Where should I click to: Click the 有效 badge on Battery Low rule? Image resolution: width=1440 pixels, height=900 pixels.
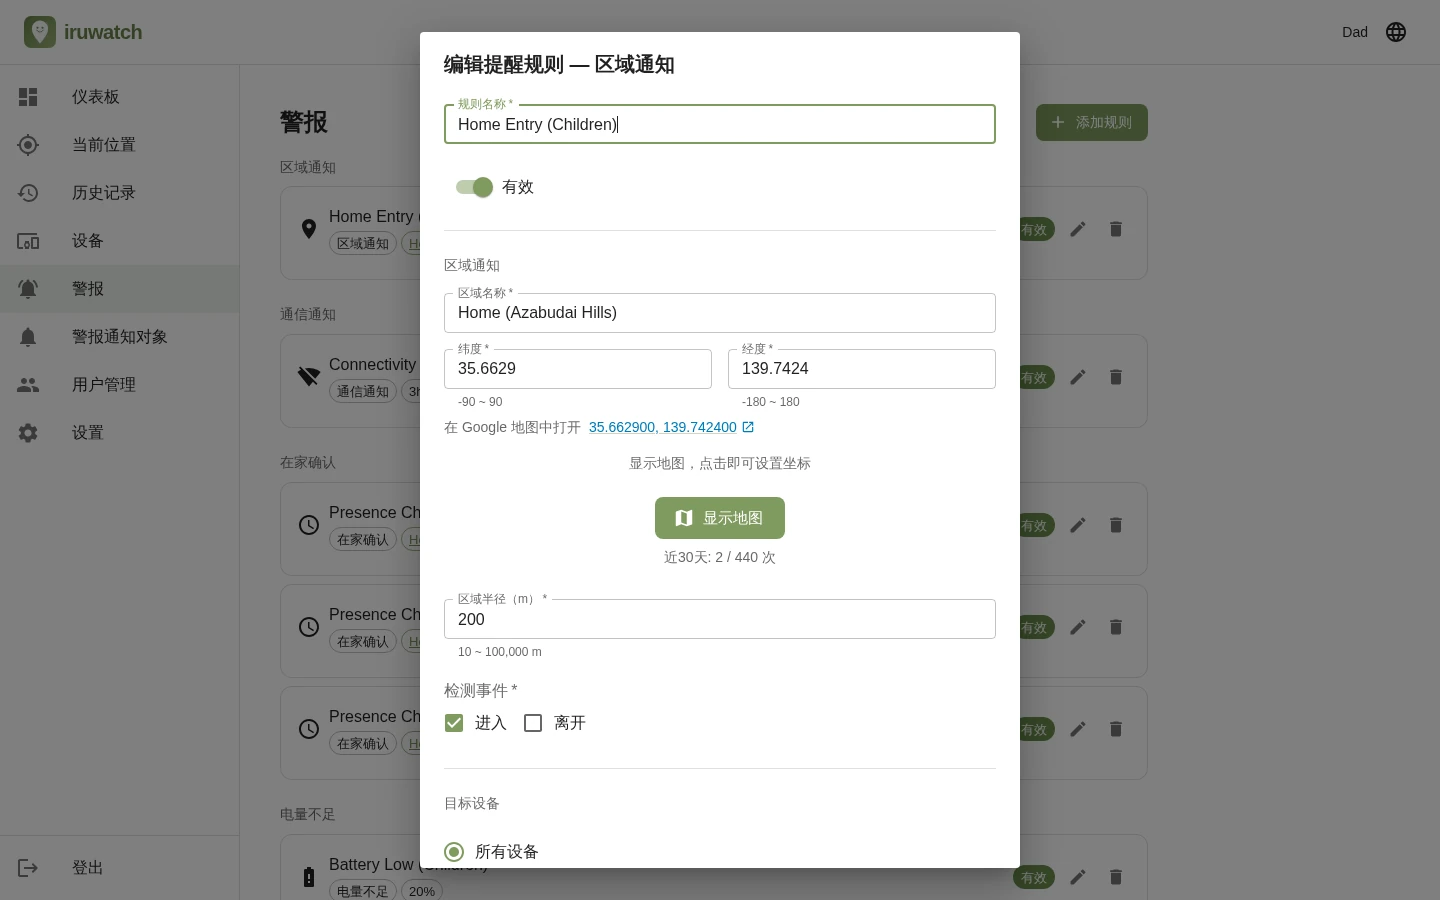point(1034,877)
